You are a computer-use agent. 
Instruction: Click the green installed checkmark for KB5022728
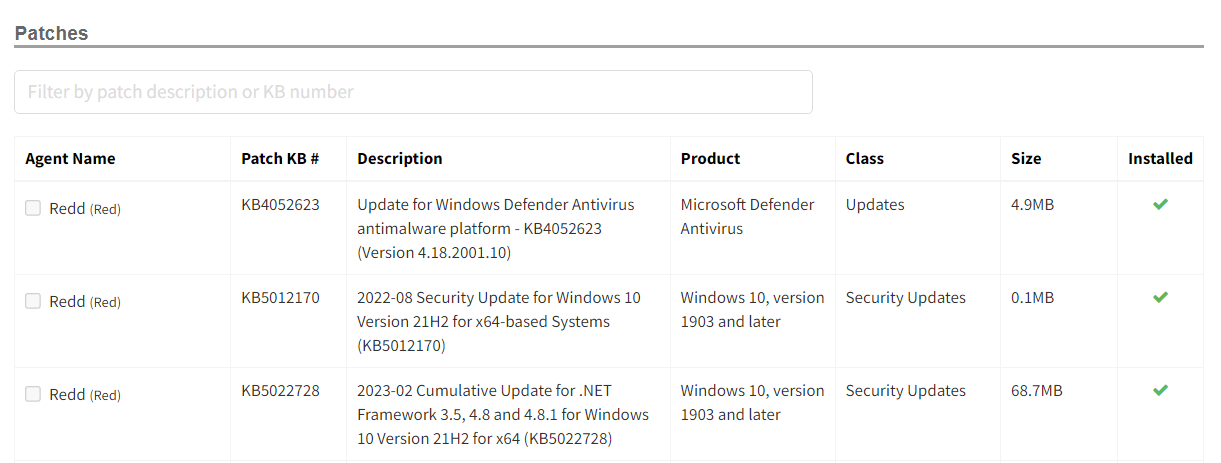coord(1160,390)
